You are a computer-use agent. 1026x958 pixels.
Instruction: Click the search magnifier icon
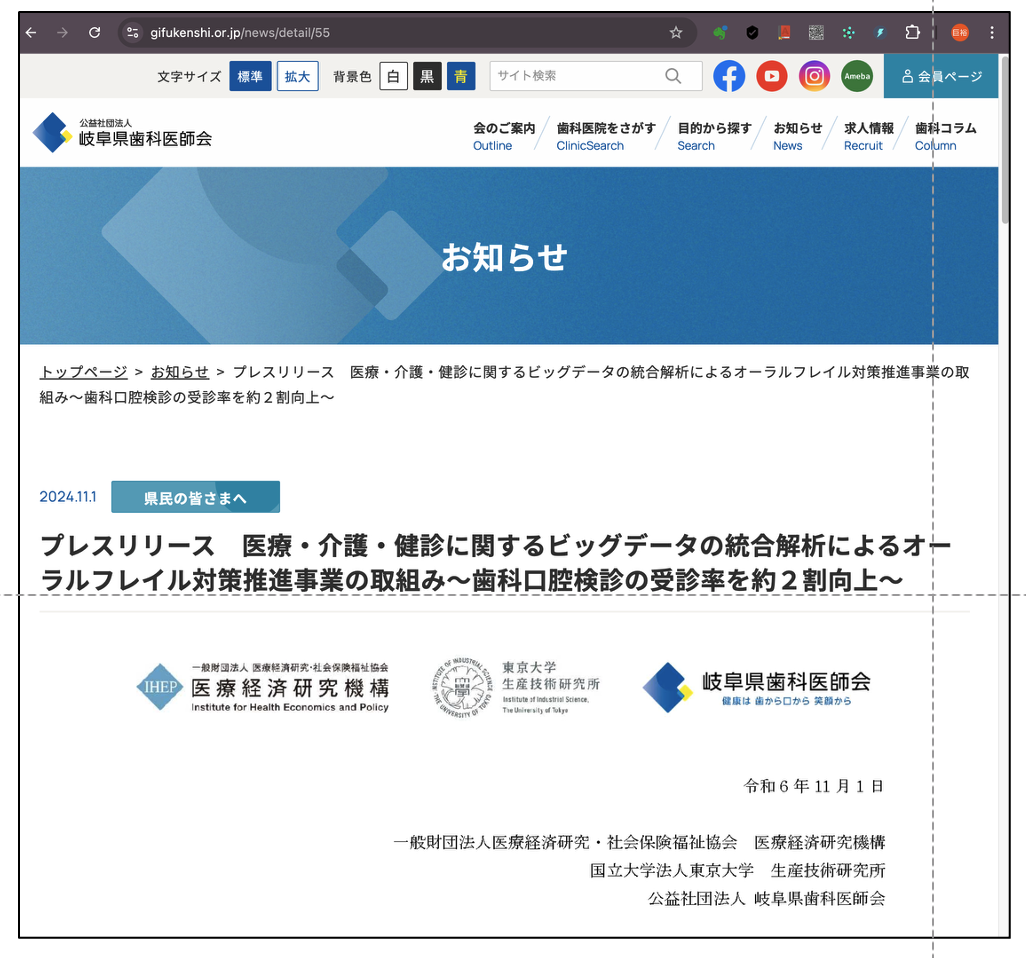pyautogui.click(x=673, y=76)
